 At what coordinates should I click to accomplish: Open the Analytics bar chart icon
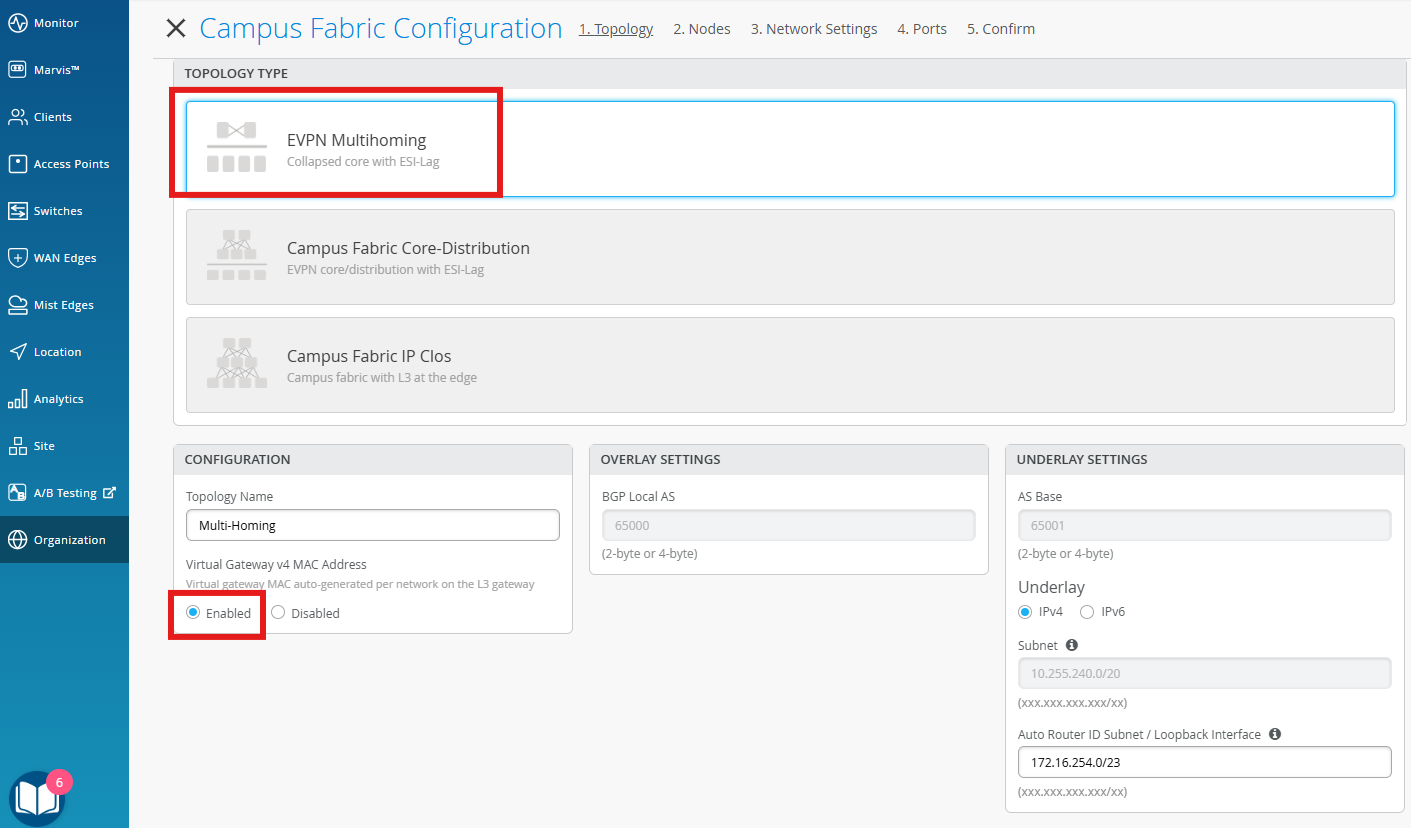coord(17,399)
